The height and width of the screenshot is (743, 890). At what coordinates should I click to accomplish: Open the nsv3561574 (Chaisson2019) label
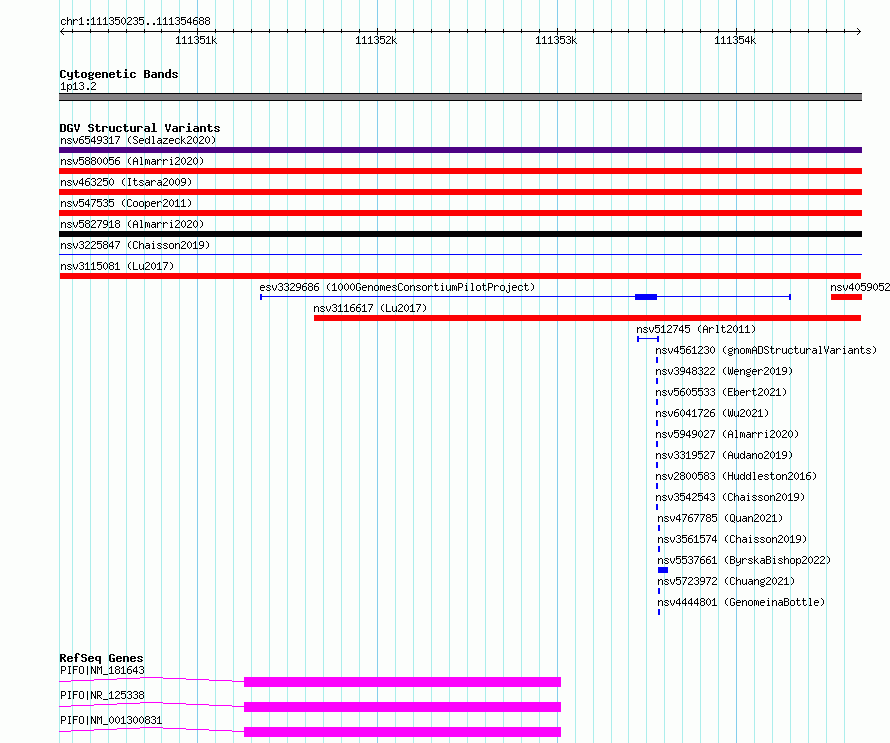click(732, 539)
